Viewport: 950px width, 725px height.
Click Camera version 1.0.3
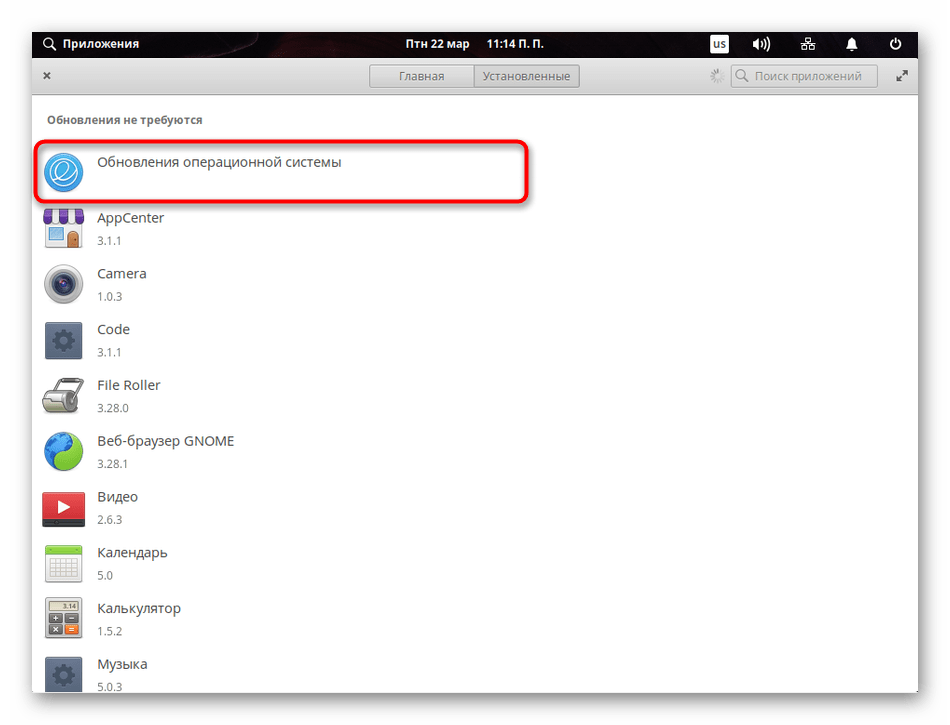click(110, 297)
